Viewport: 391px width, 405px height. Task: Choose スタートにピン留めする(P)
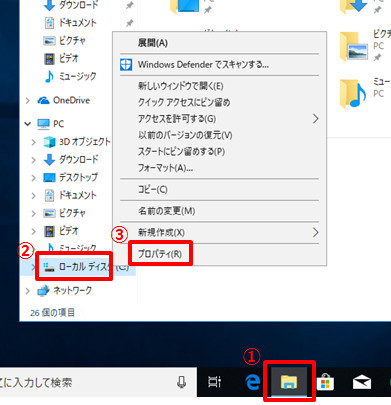pos(219,151)
